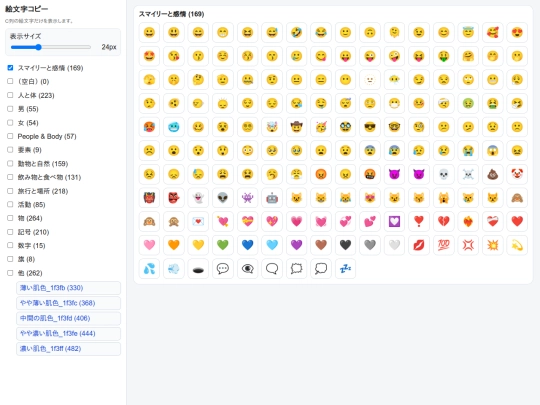Pick the skull and crossbones emoji

468,174
